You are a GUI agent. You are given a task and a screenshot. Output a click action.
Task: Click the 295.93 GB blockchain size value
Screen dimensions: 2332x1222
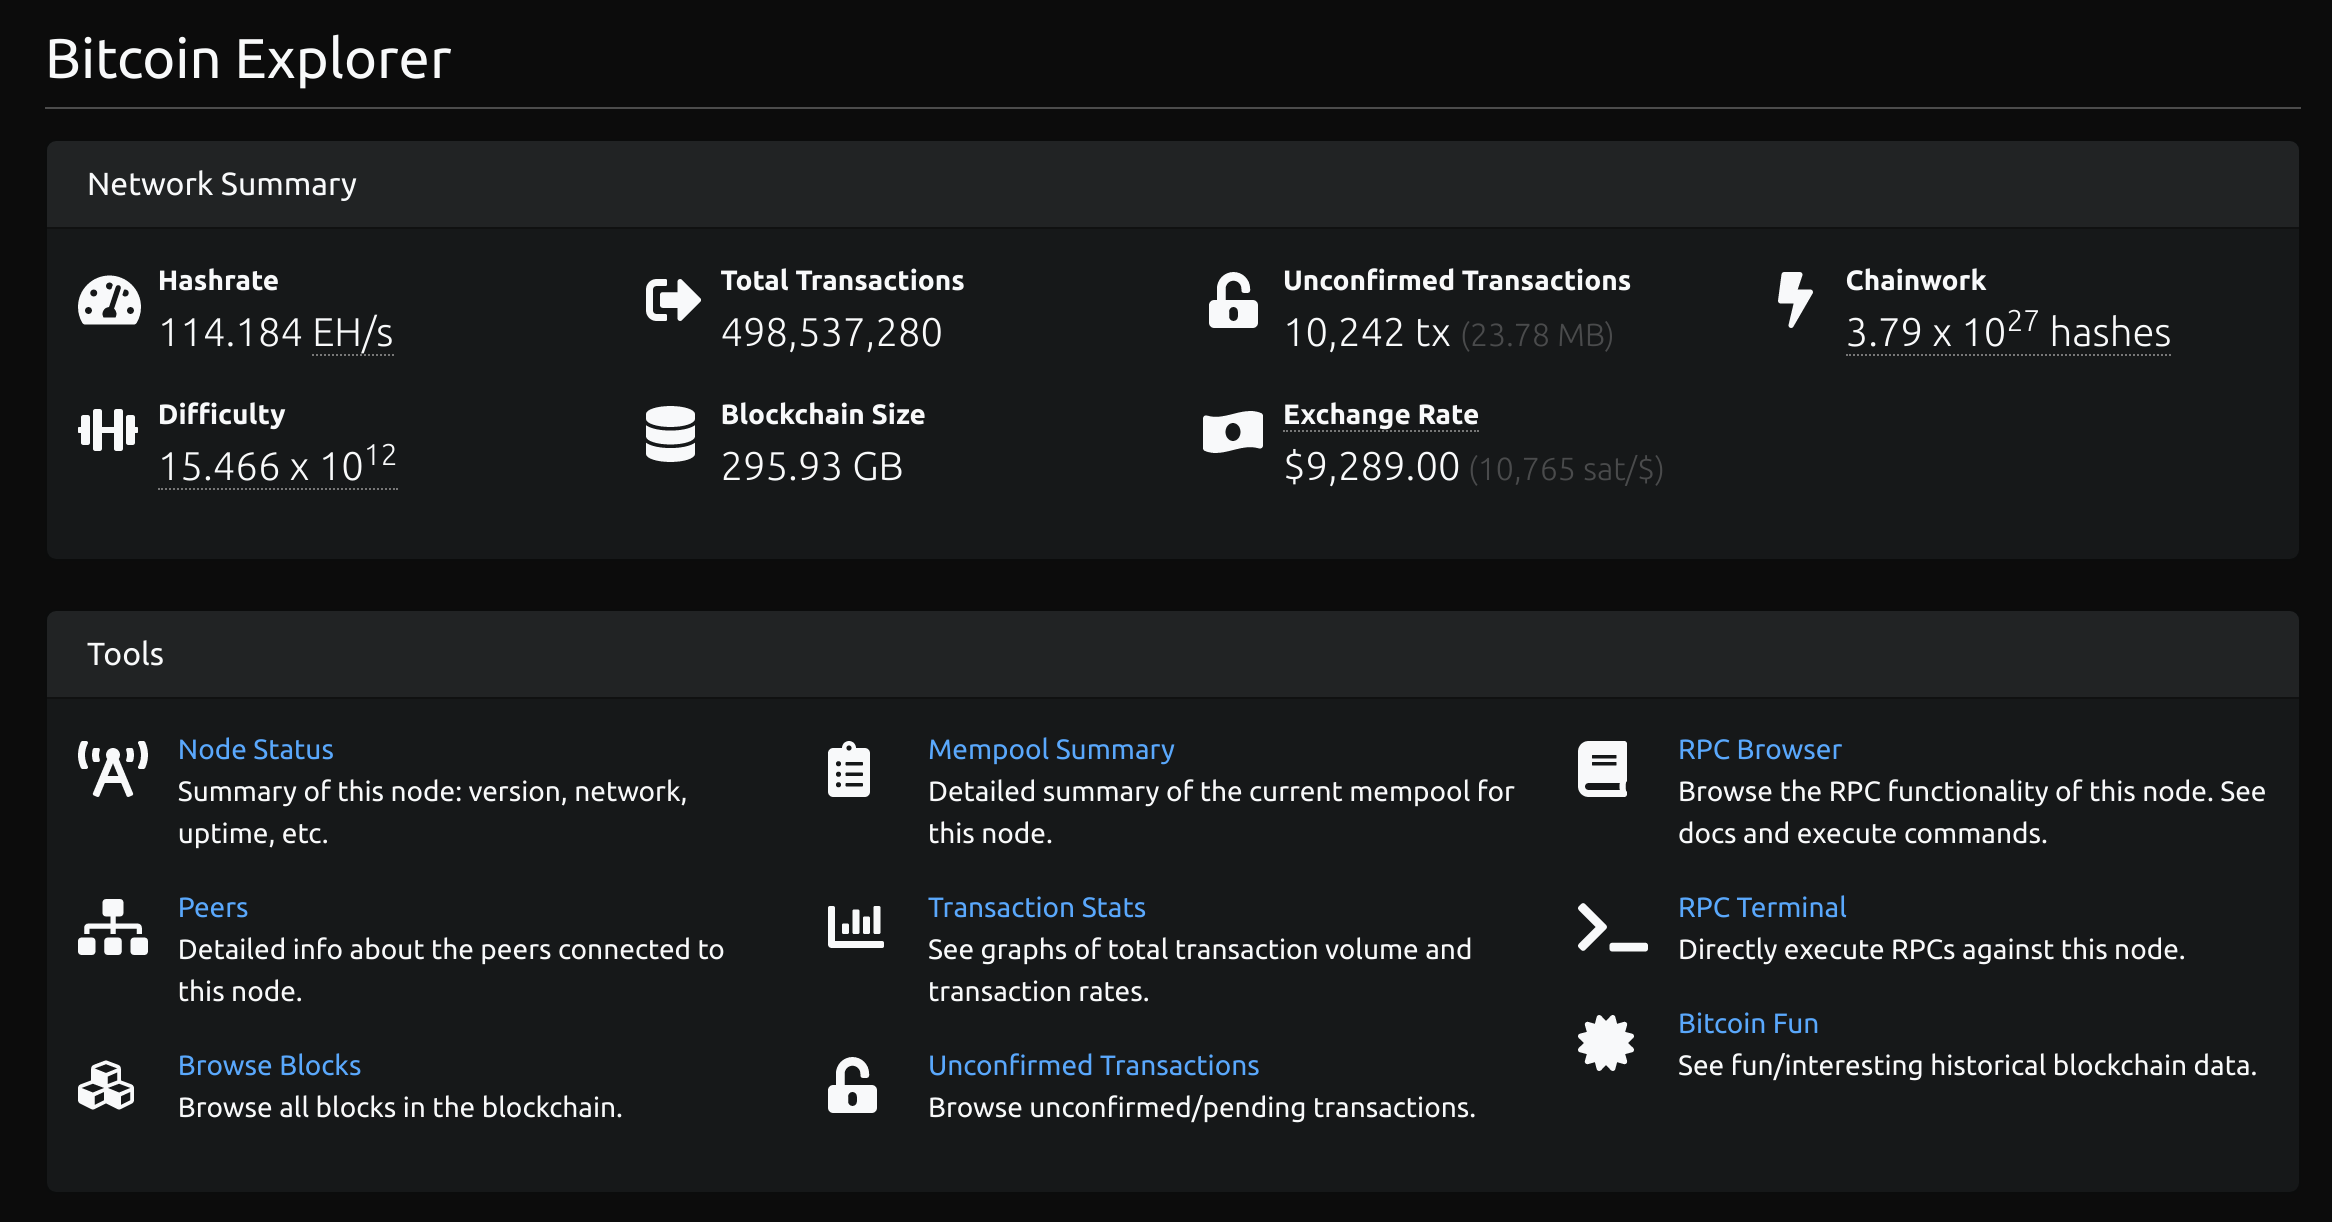tap(812, 467)
